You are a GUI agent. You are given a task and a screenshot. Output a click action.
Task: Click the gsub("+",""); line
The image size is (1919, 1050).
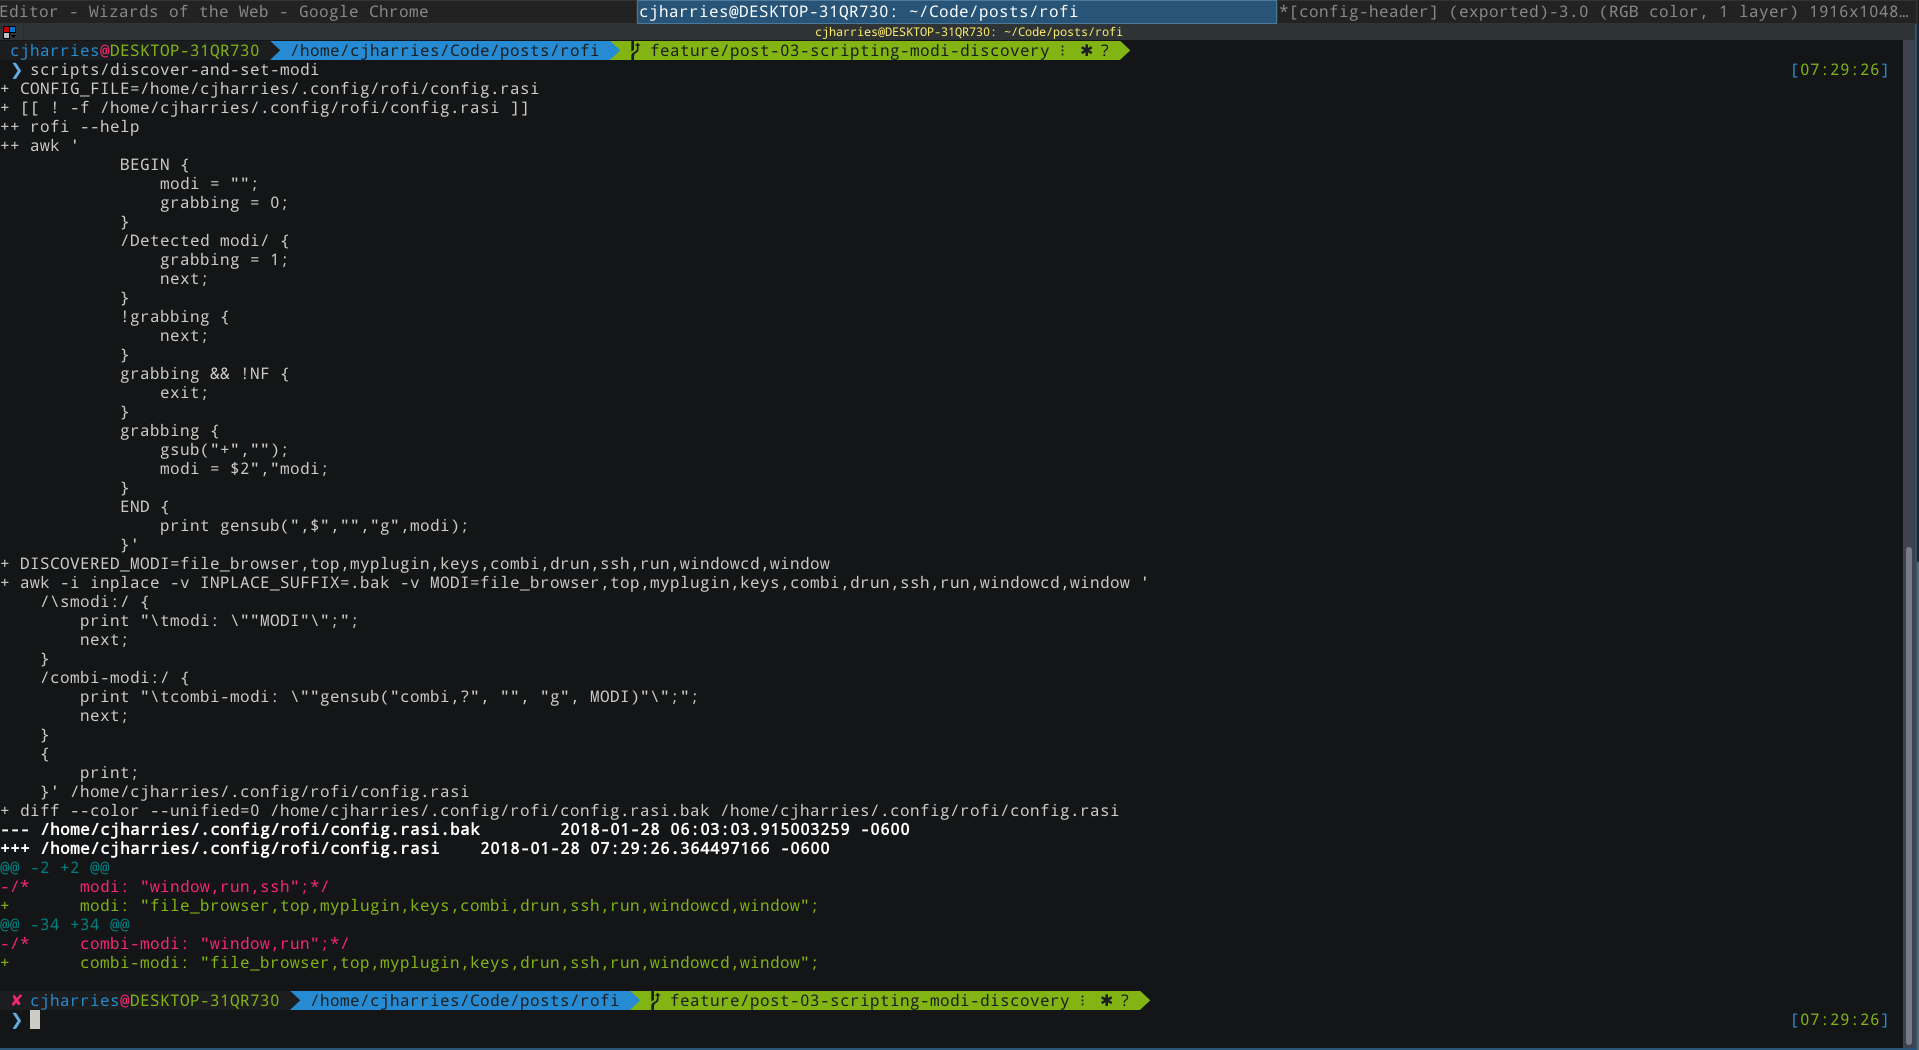pyautogui.click(x=225, y=450)
